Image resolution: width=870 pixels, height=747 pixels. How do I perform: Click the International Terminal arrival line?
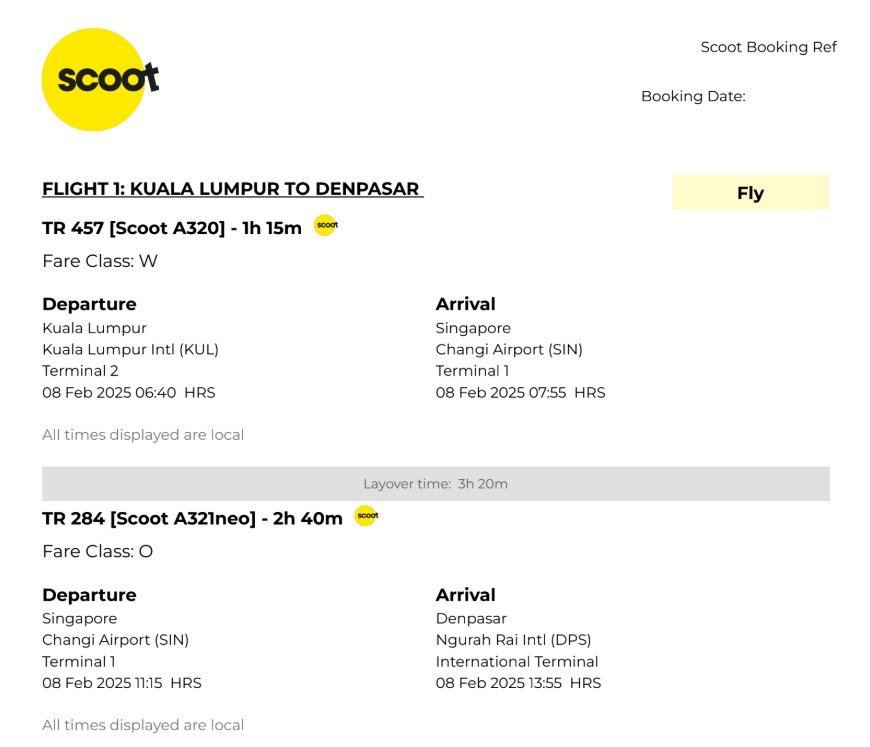click(x=517, y=662)
